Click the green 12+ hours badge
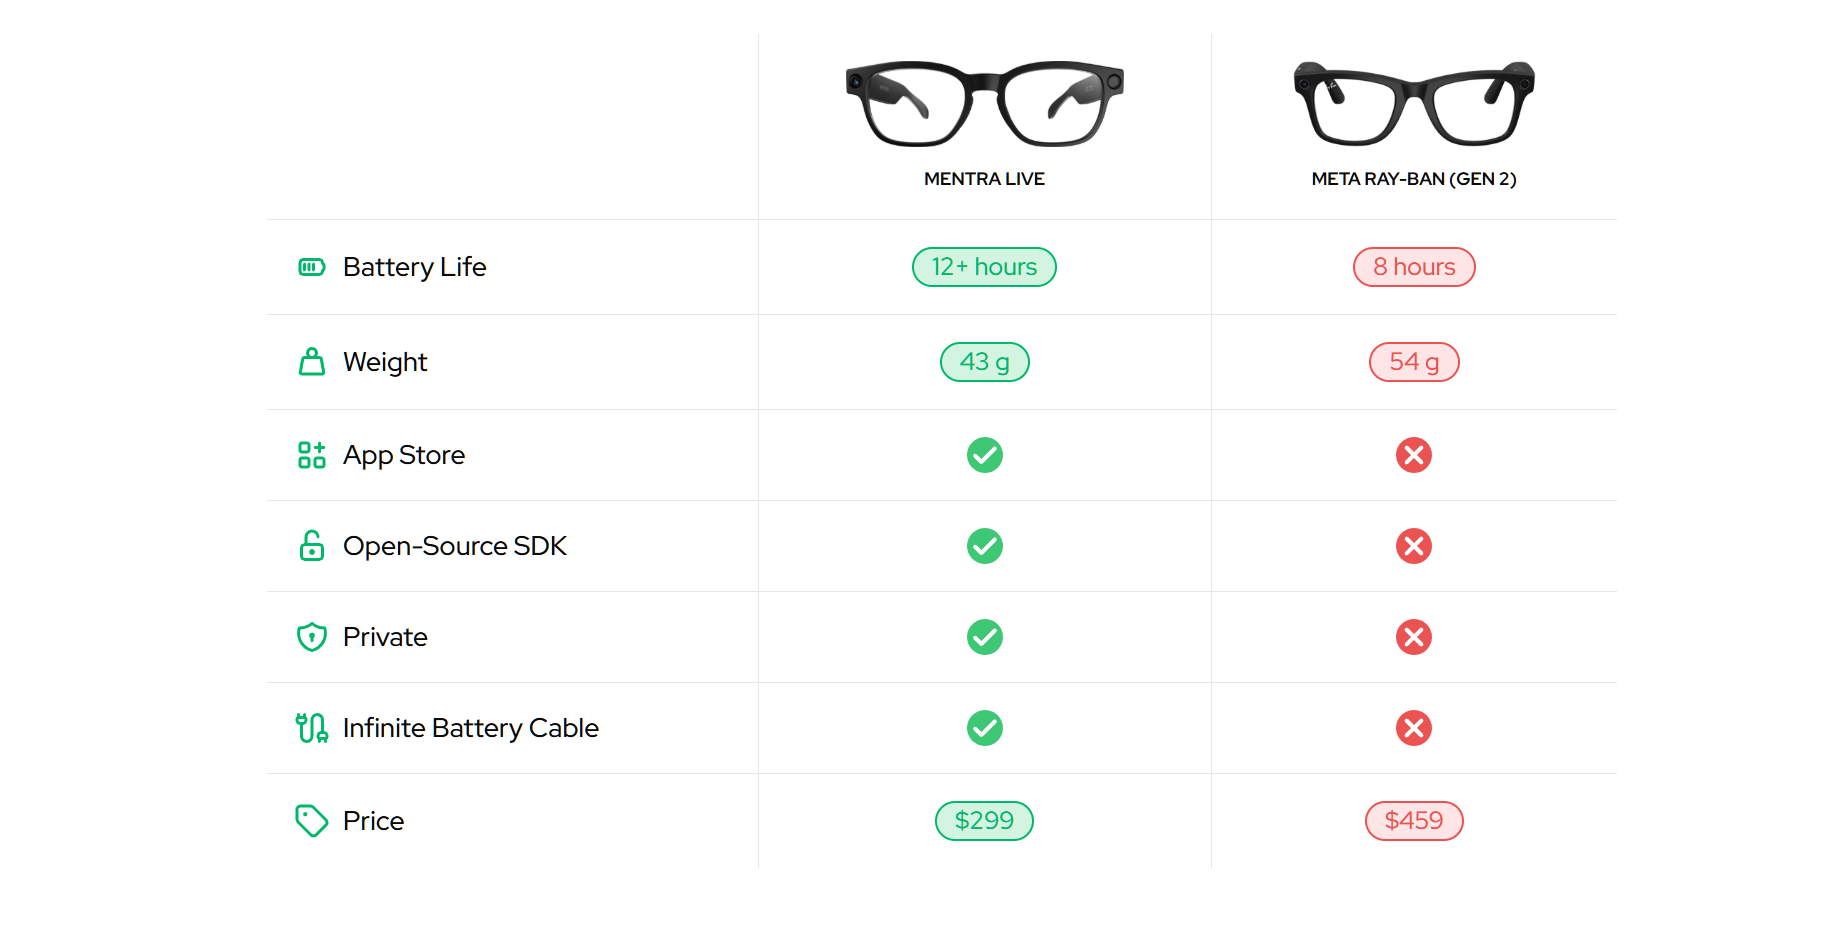The height and width of the screenshot is (938, 1821). (984, 267)
